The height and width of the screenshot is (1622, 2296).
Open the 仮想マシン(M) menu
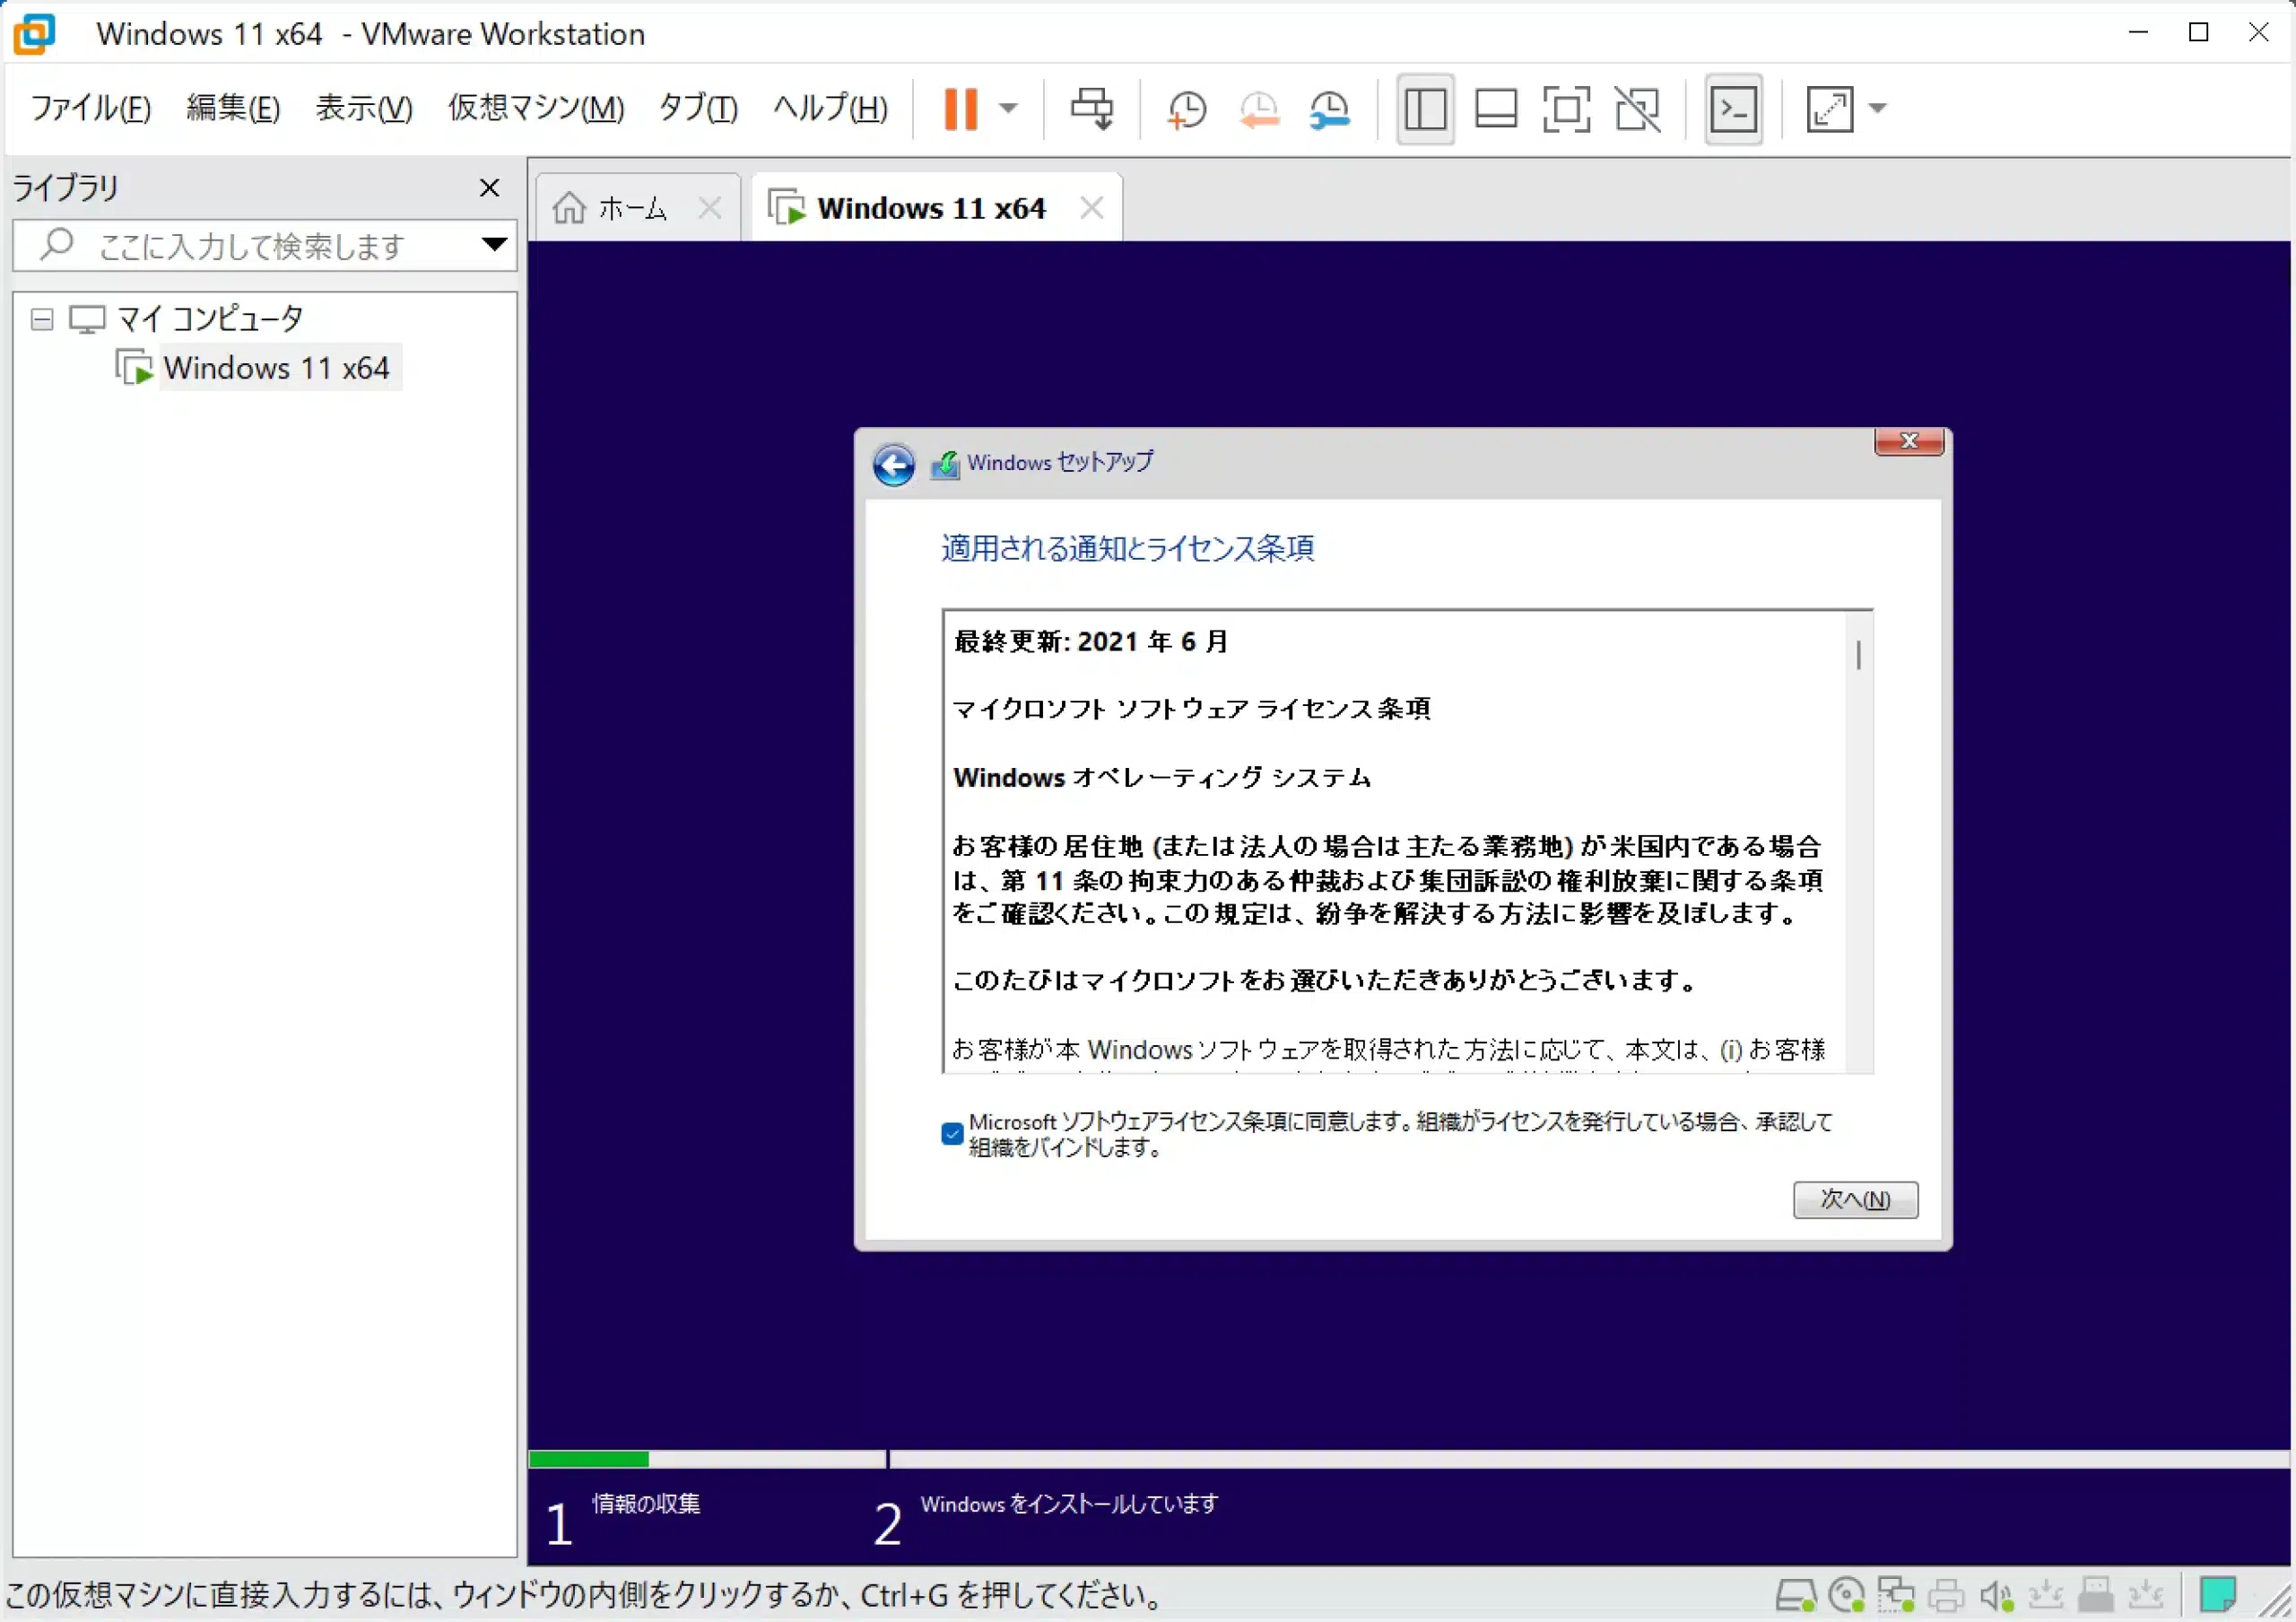click(x=536, y=108)
